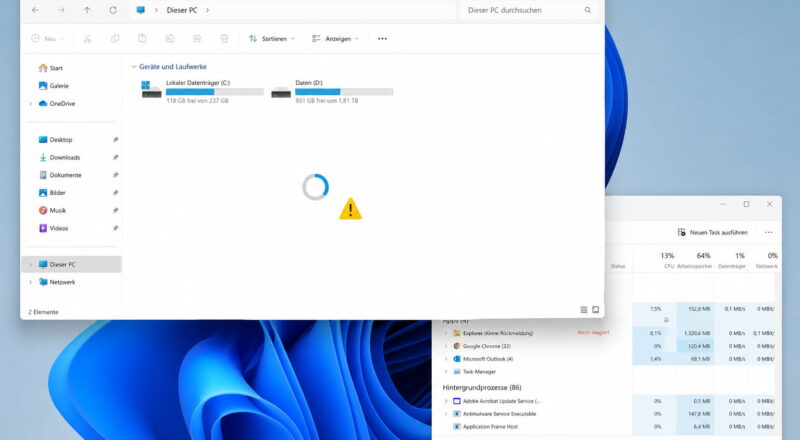Click the D: drive capacity bar

pyautogui.click(x=344, y=92)
